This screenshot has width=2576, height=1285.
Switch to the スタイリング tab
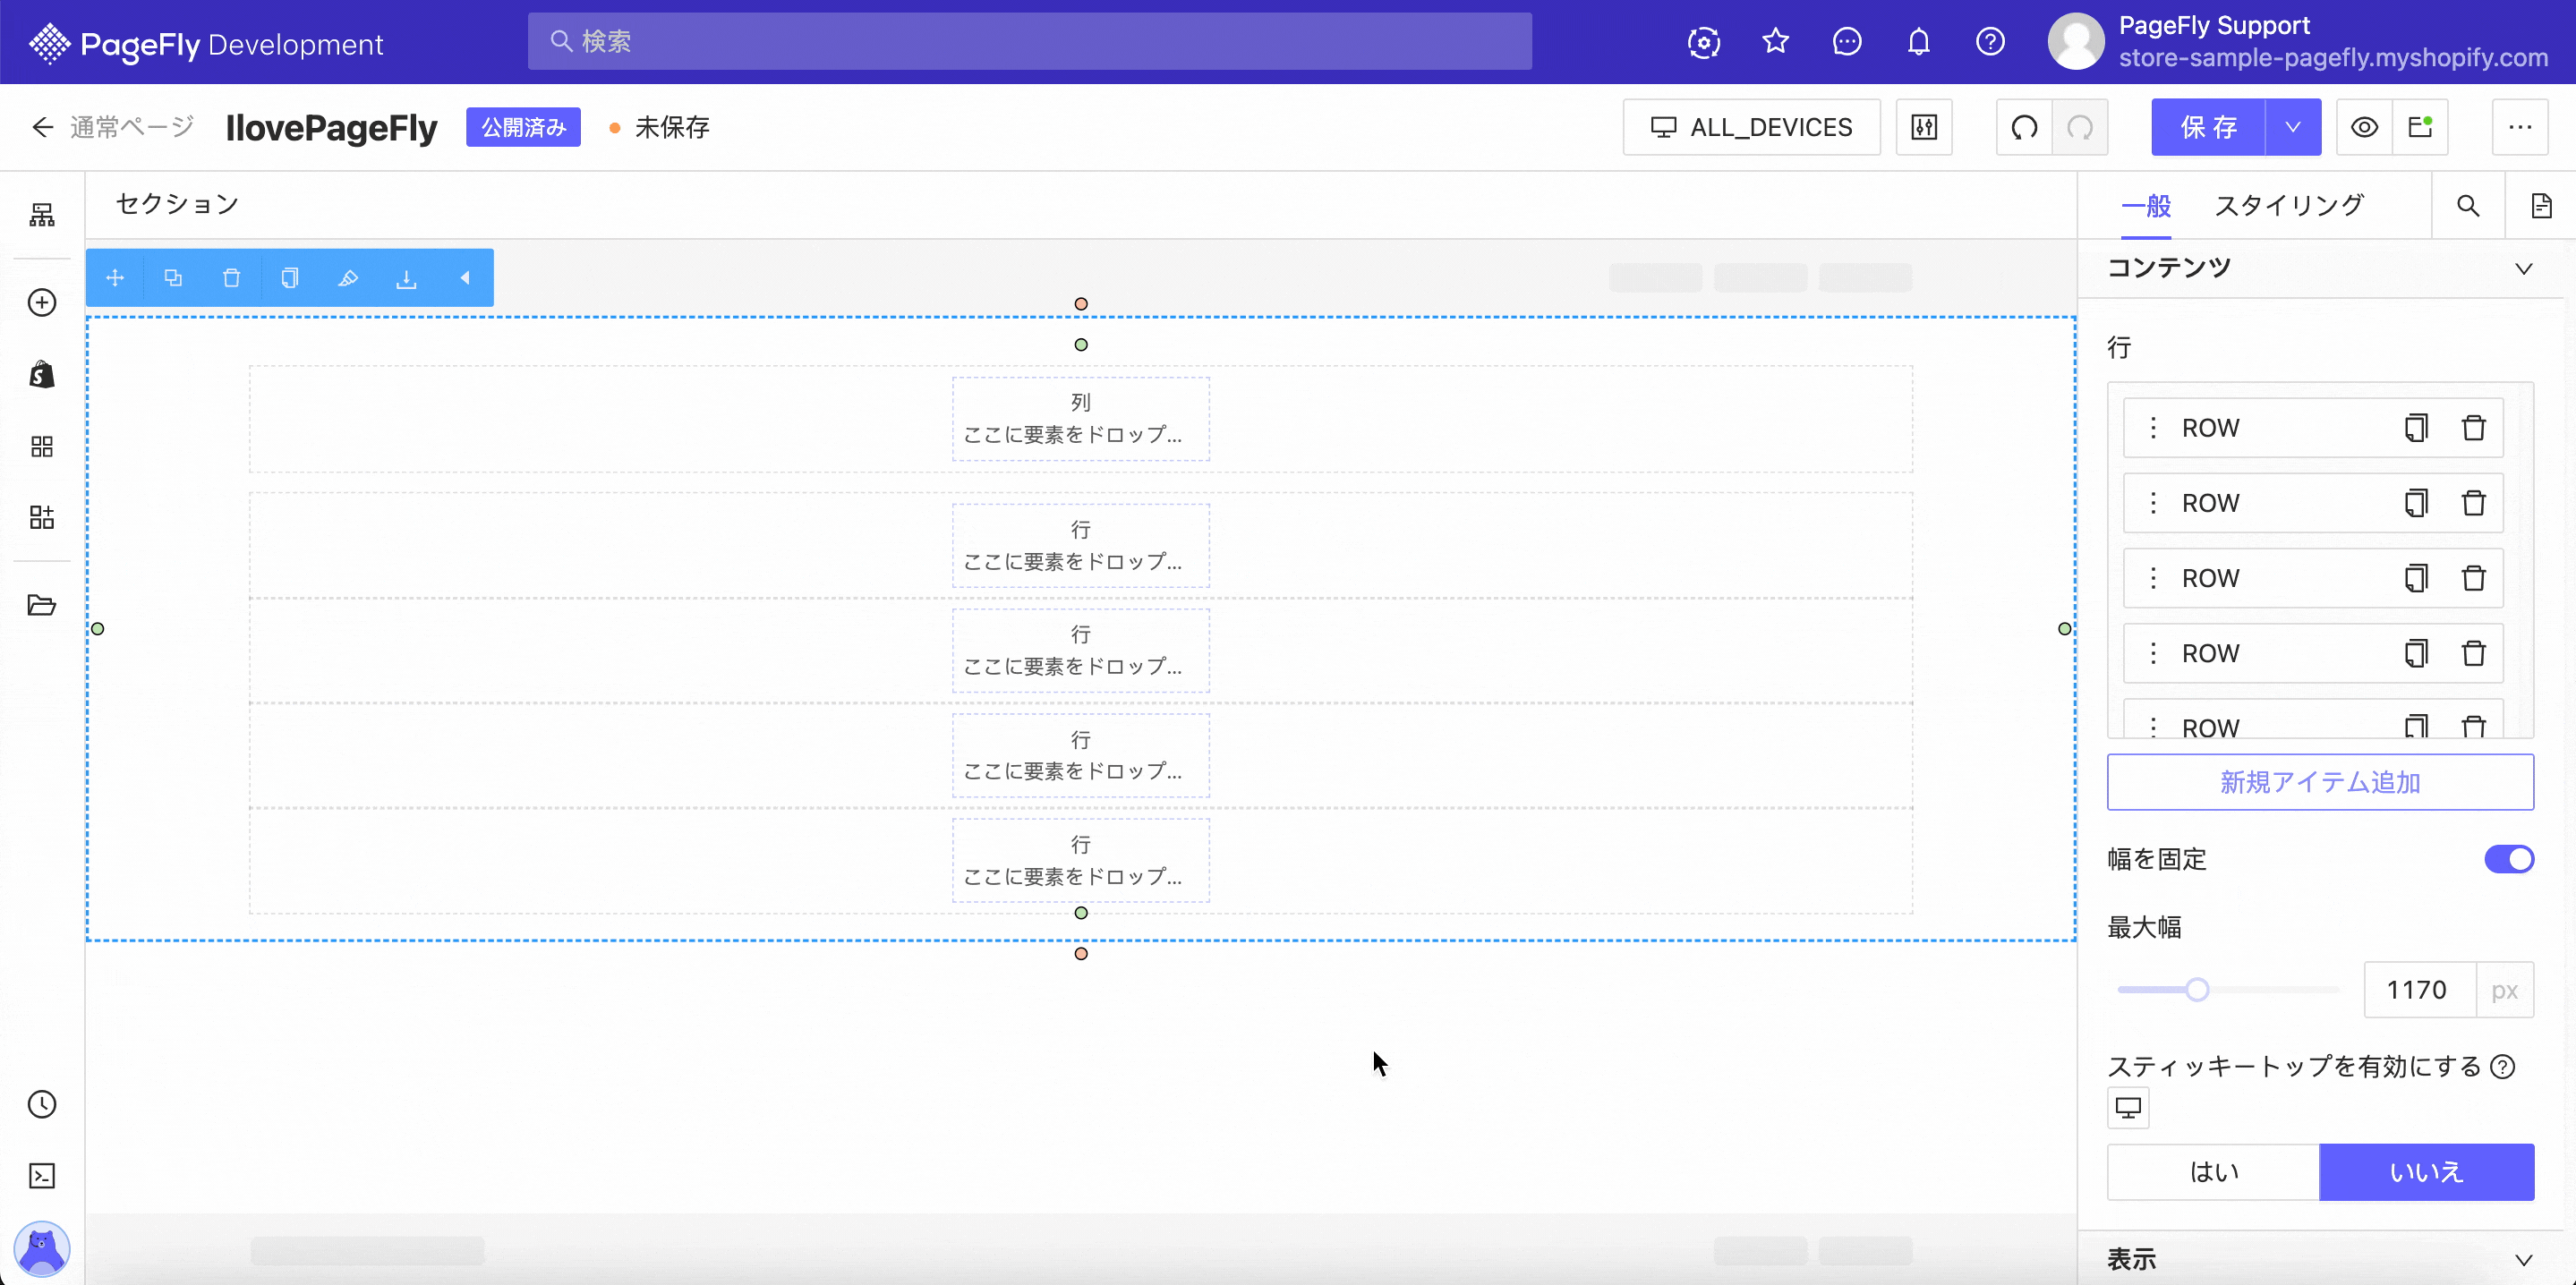tap(2288, 206)
